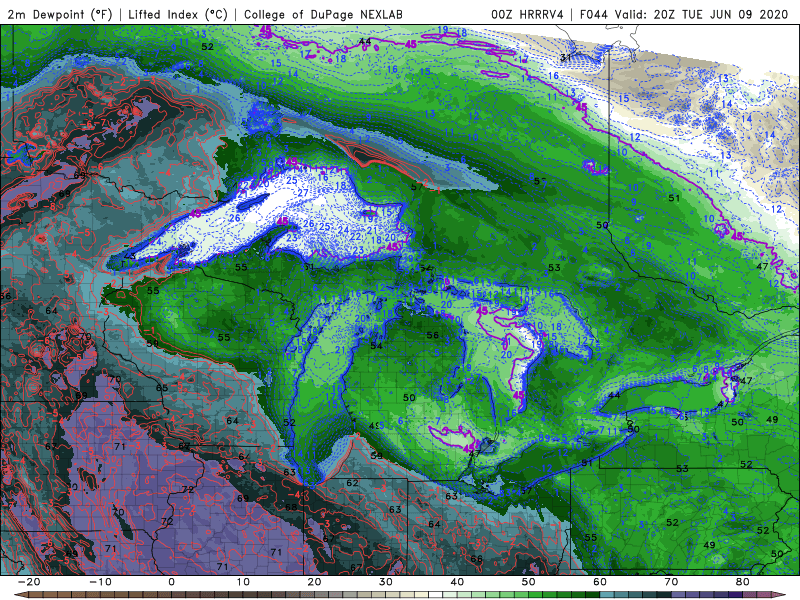Click the '60' color scale label
The height and width of the screenshot is (600, 800).
(x=600, y=582)
